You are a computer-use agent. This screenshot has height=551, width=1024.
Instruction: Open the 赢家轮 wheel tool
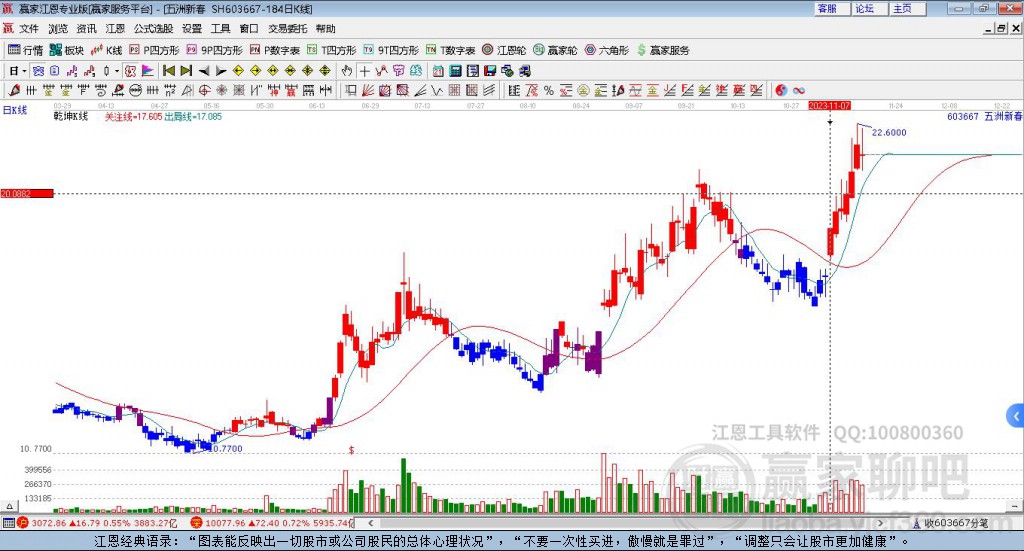point(555,50)
